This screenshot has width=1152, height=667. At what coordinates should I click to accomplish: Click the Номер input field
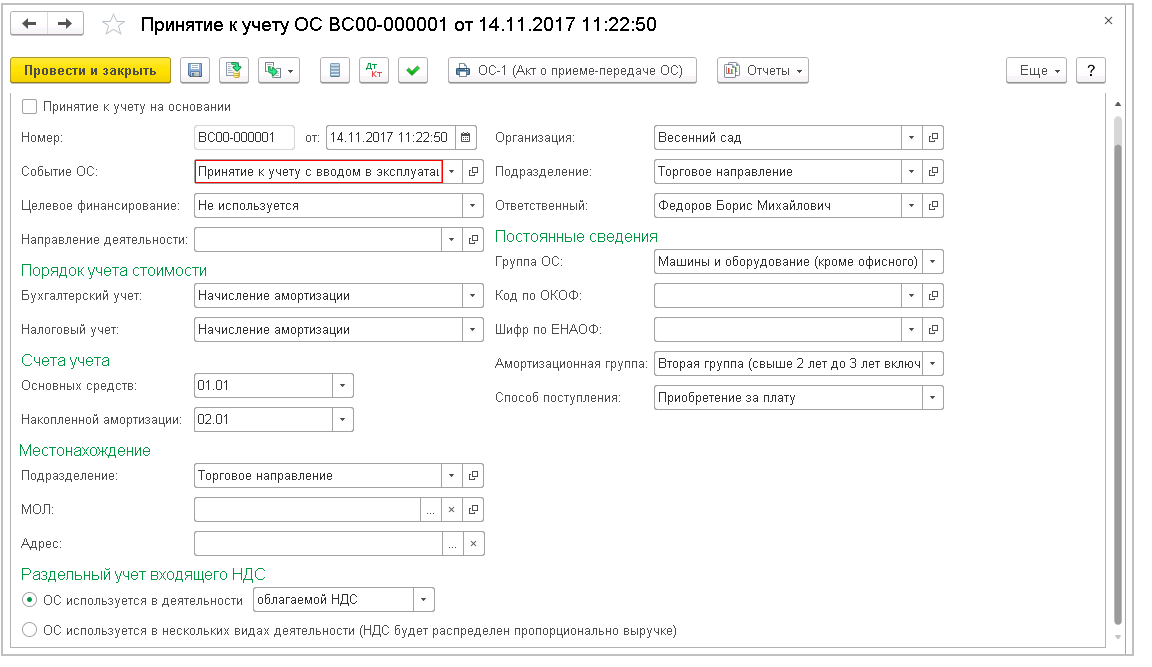245,137
